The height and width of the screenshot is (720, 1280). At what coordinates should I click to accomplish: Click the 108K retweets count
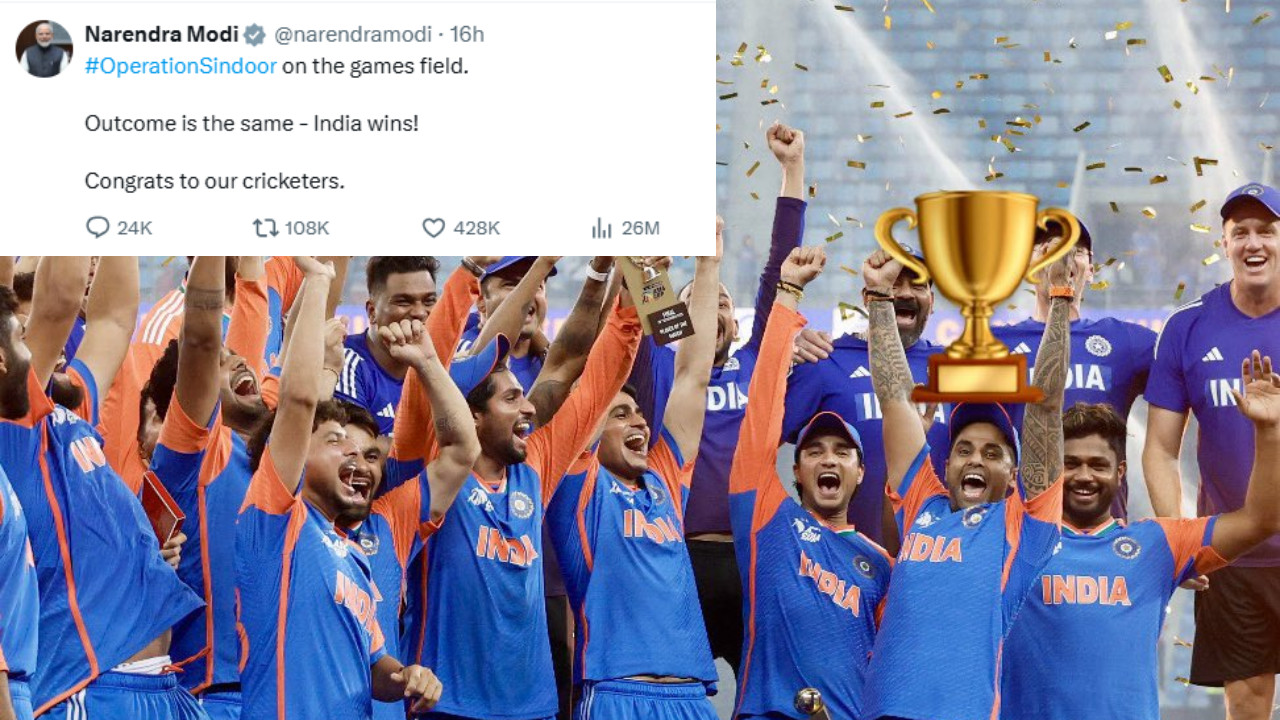click(306, 228)
